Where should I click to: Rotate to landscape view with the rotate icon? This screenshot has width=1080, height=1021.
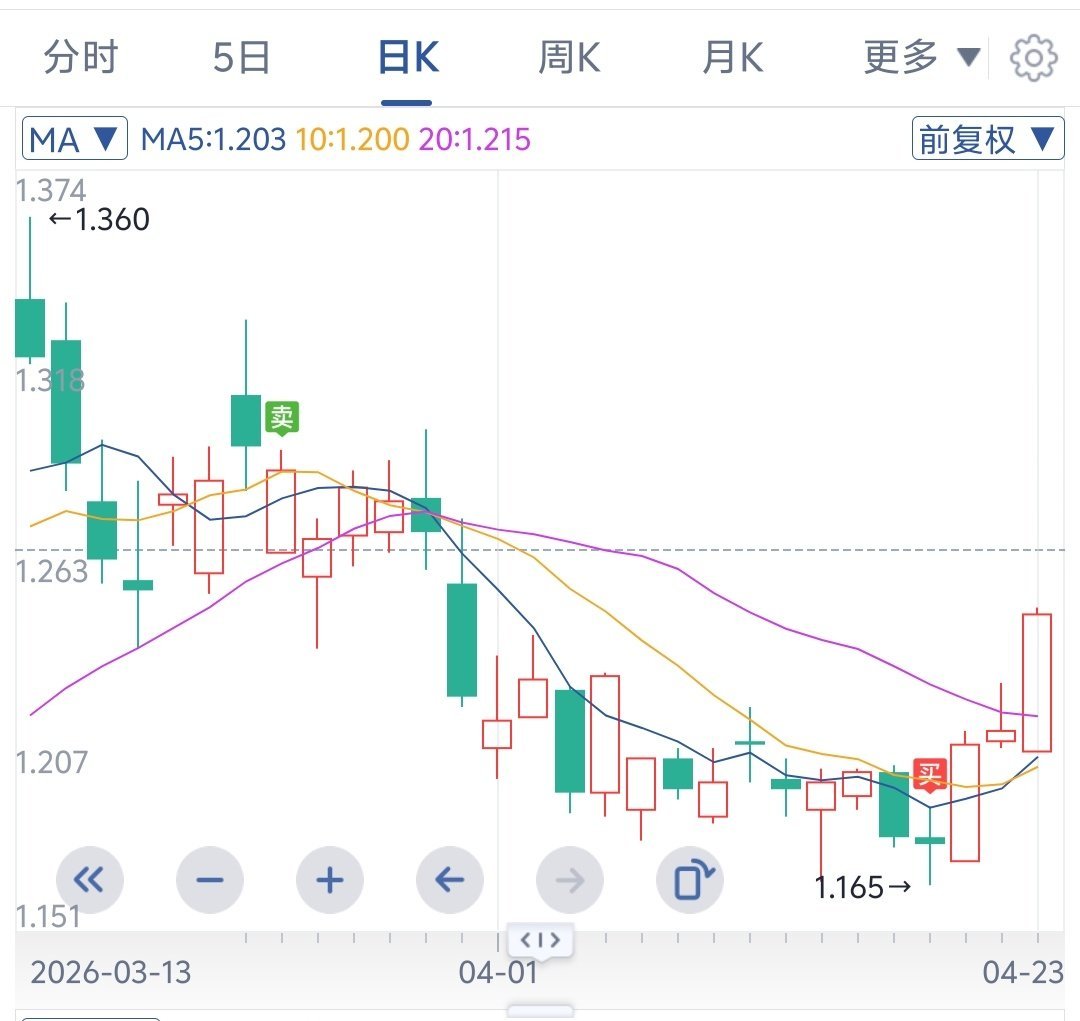click(690, 880)
